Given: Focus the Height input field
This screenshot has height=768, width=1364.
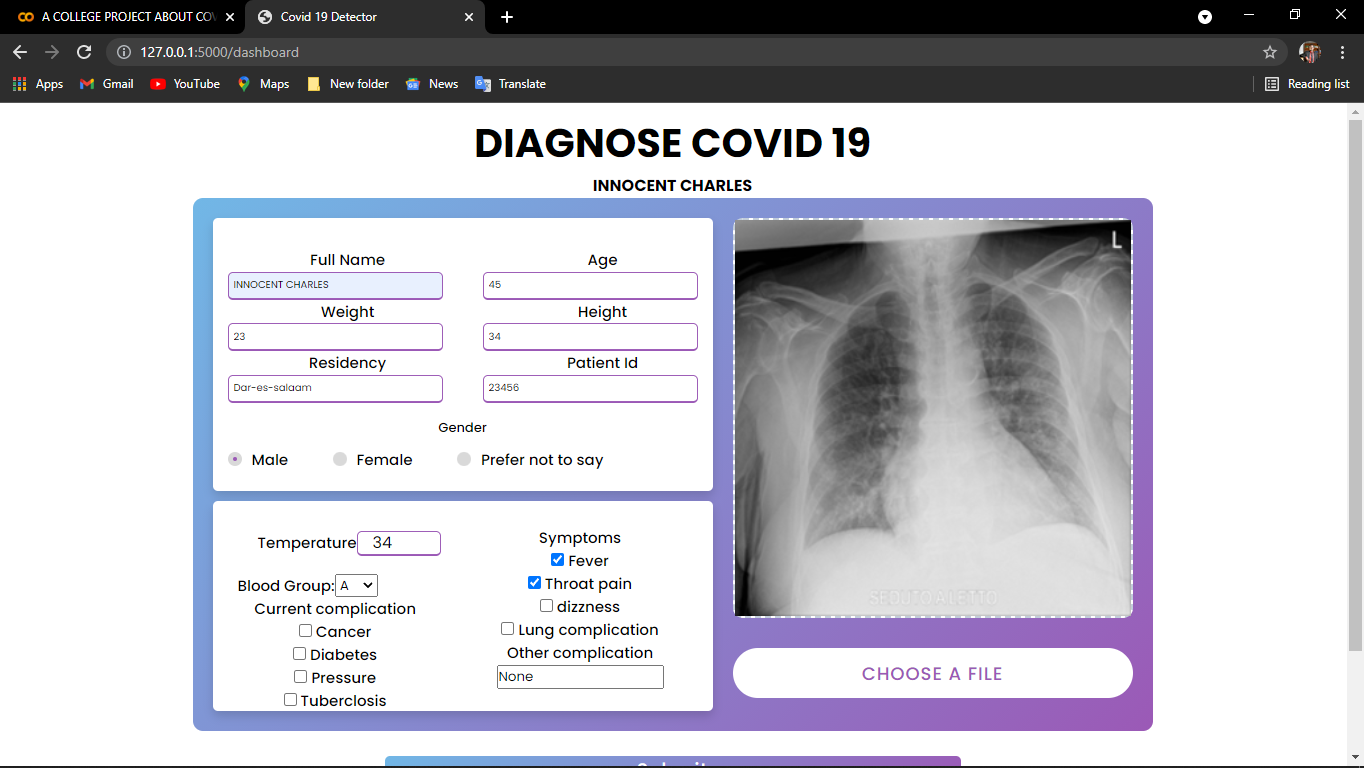Looking at the screenshot, I should tap(590, 337).
